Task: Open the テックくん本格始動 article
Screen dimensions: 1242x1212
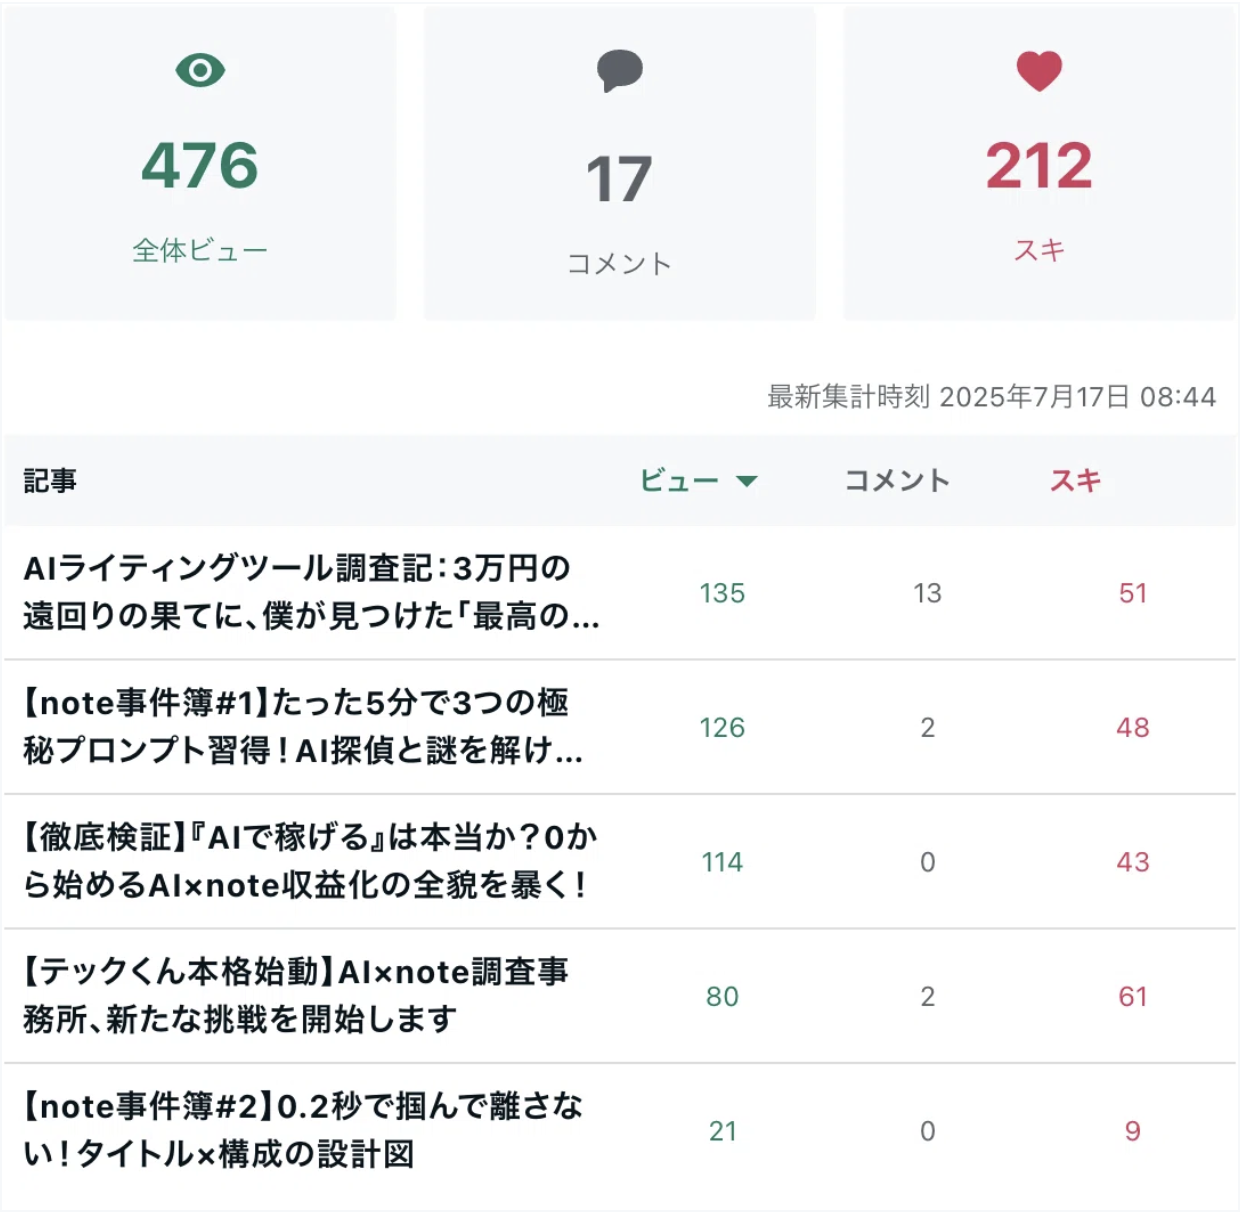Action: click(296, 995)
